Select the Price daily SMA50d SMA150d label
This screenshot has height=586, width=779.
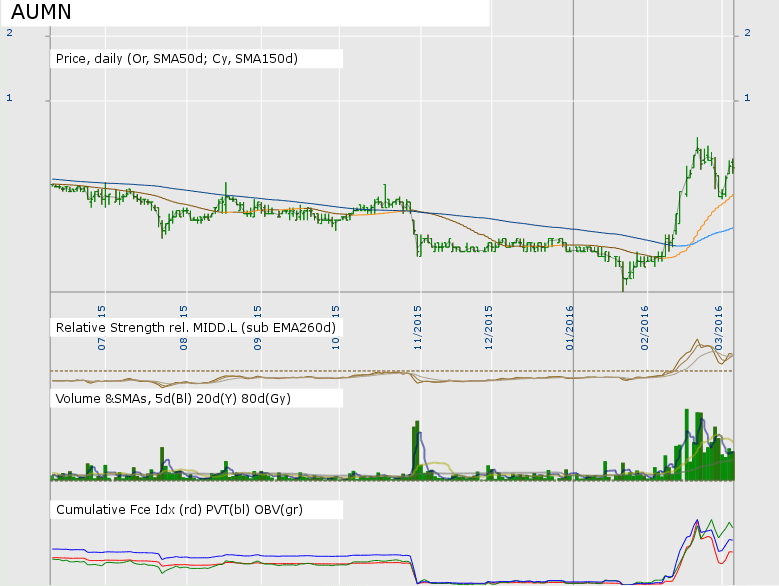coord(177,59)
